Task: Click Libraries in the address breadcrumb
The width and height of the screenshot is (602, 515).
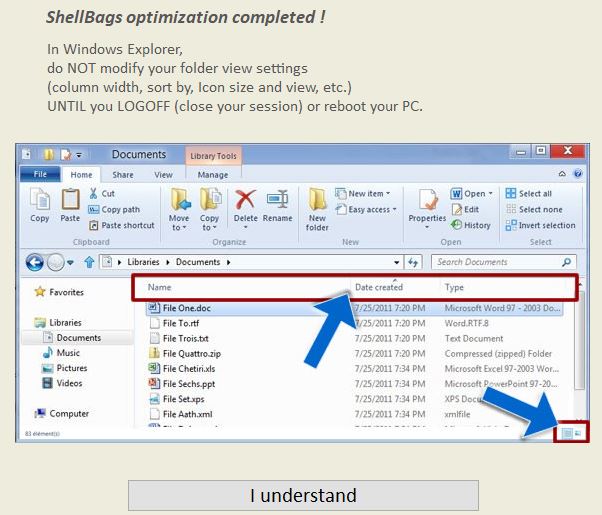Action: (x=143, y=262)
